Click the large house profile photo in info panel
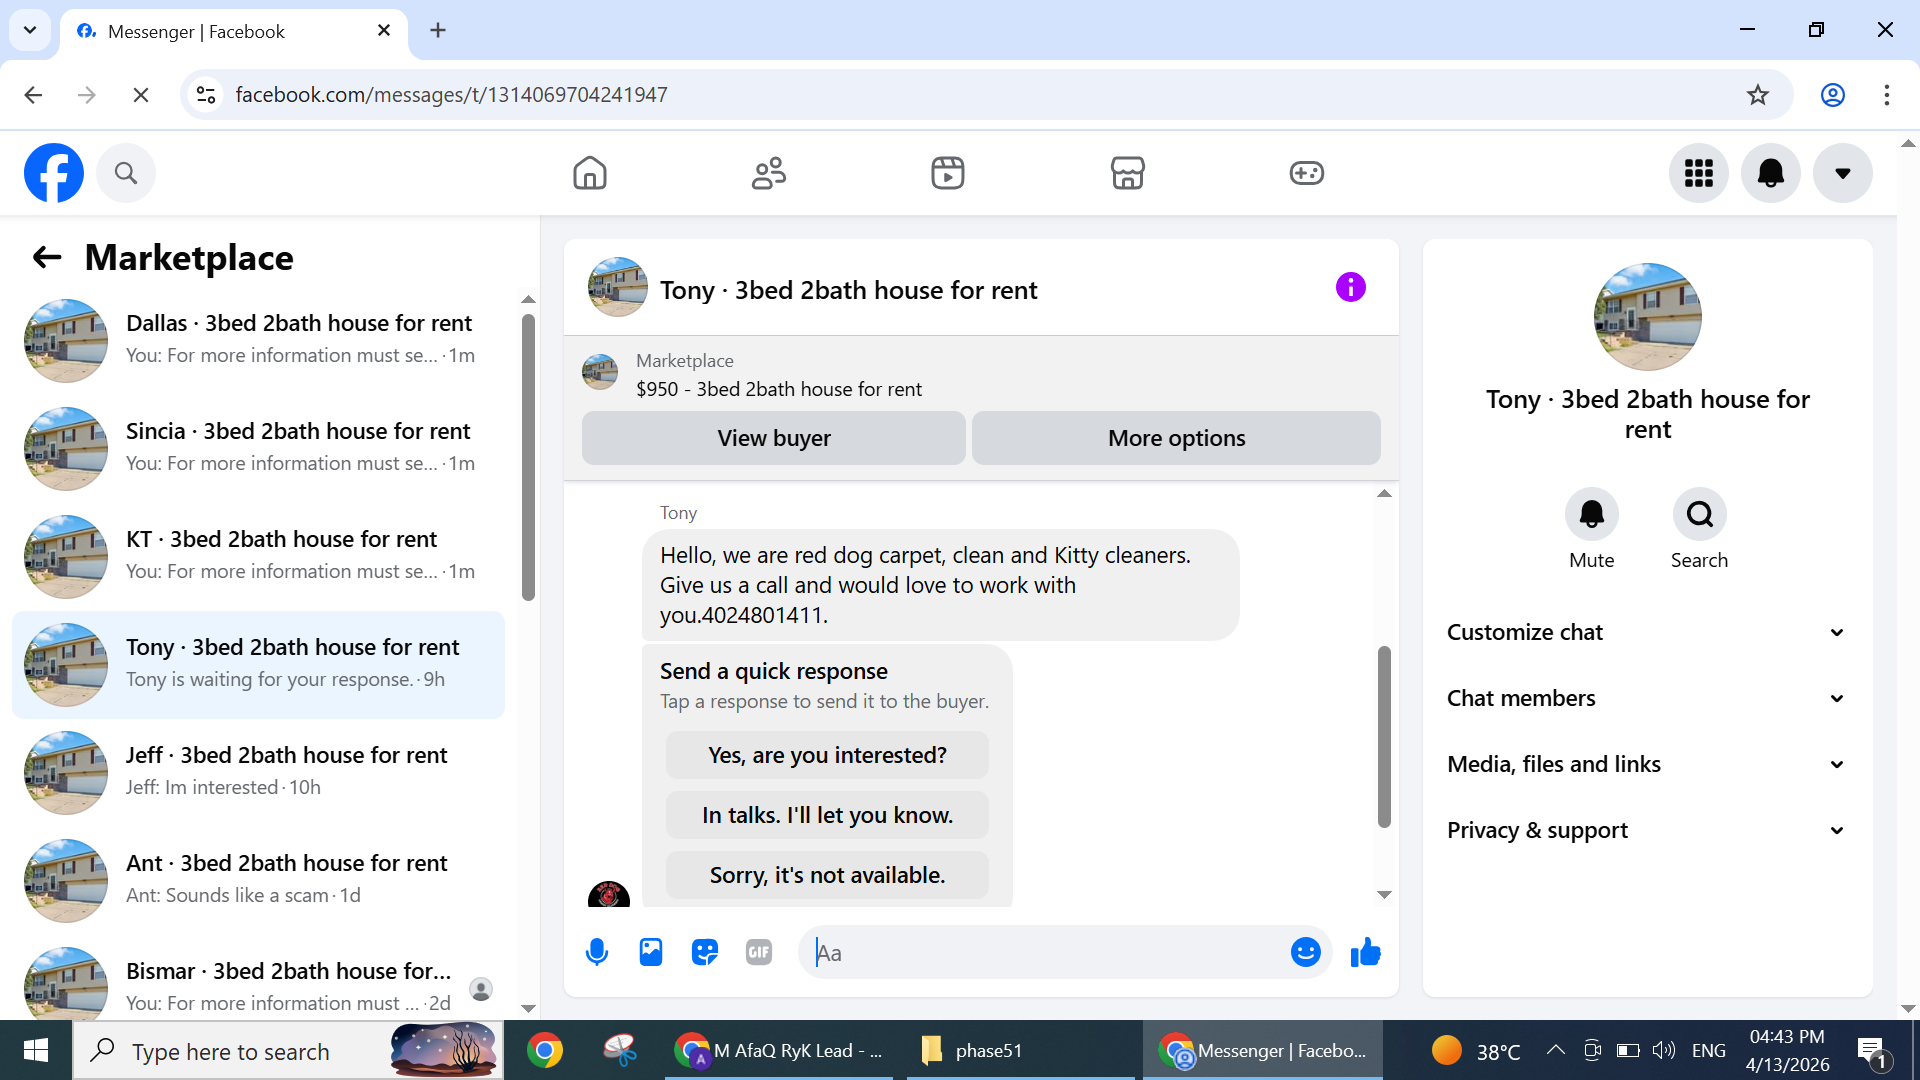The height and width of the screenshot is (1080, 1920). point(1647,317)
